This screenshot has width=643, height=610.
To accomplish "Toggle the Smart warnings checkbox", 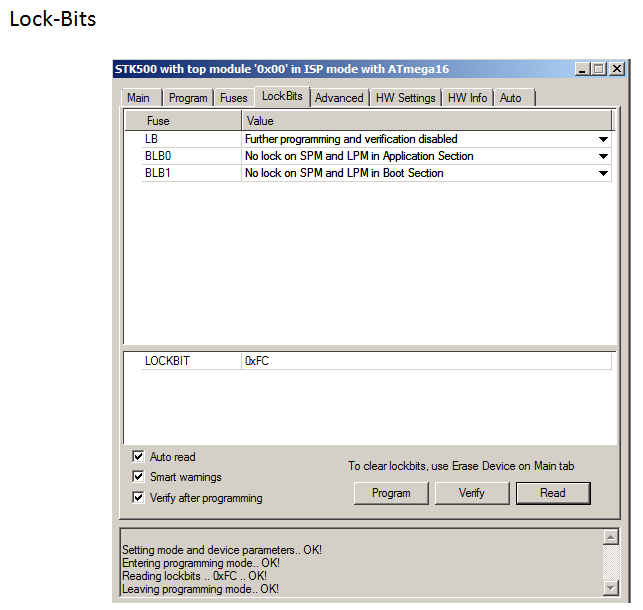I will [138, 476].
